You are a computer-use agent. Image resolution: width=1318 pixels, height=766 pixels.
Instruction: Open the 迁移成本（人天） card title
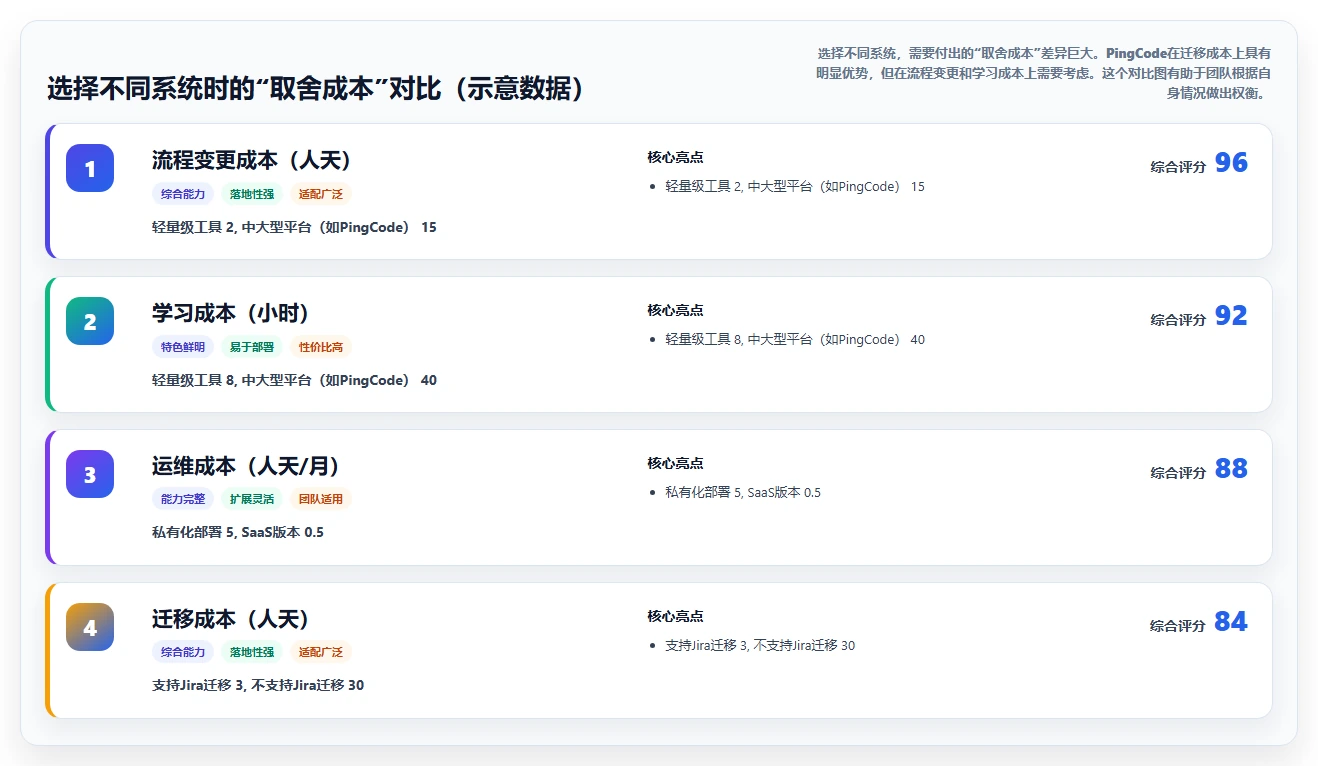[x=231, y=619]
